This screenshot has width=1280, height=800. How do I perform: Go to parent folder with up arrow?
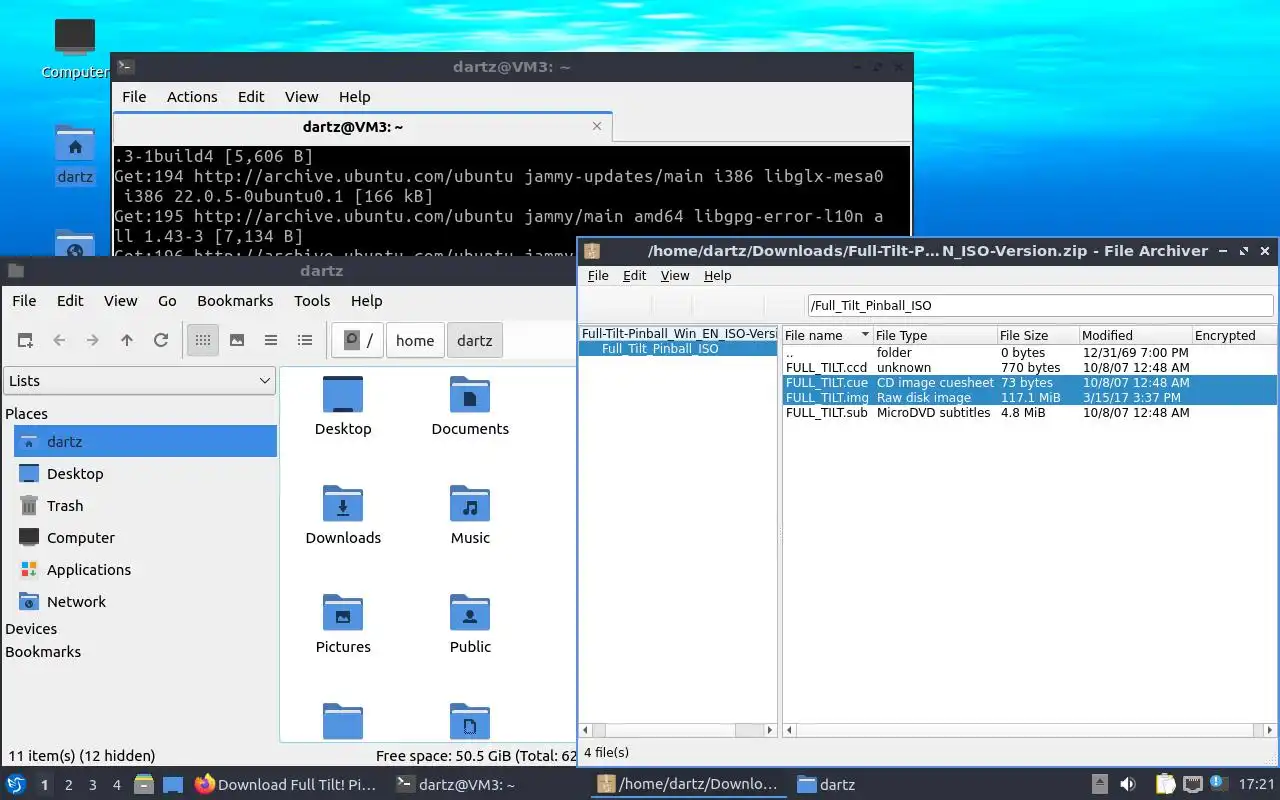[127, 340]
